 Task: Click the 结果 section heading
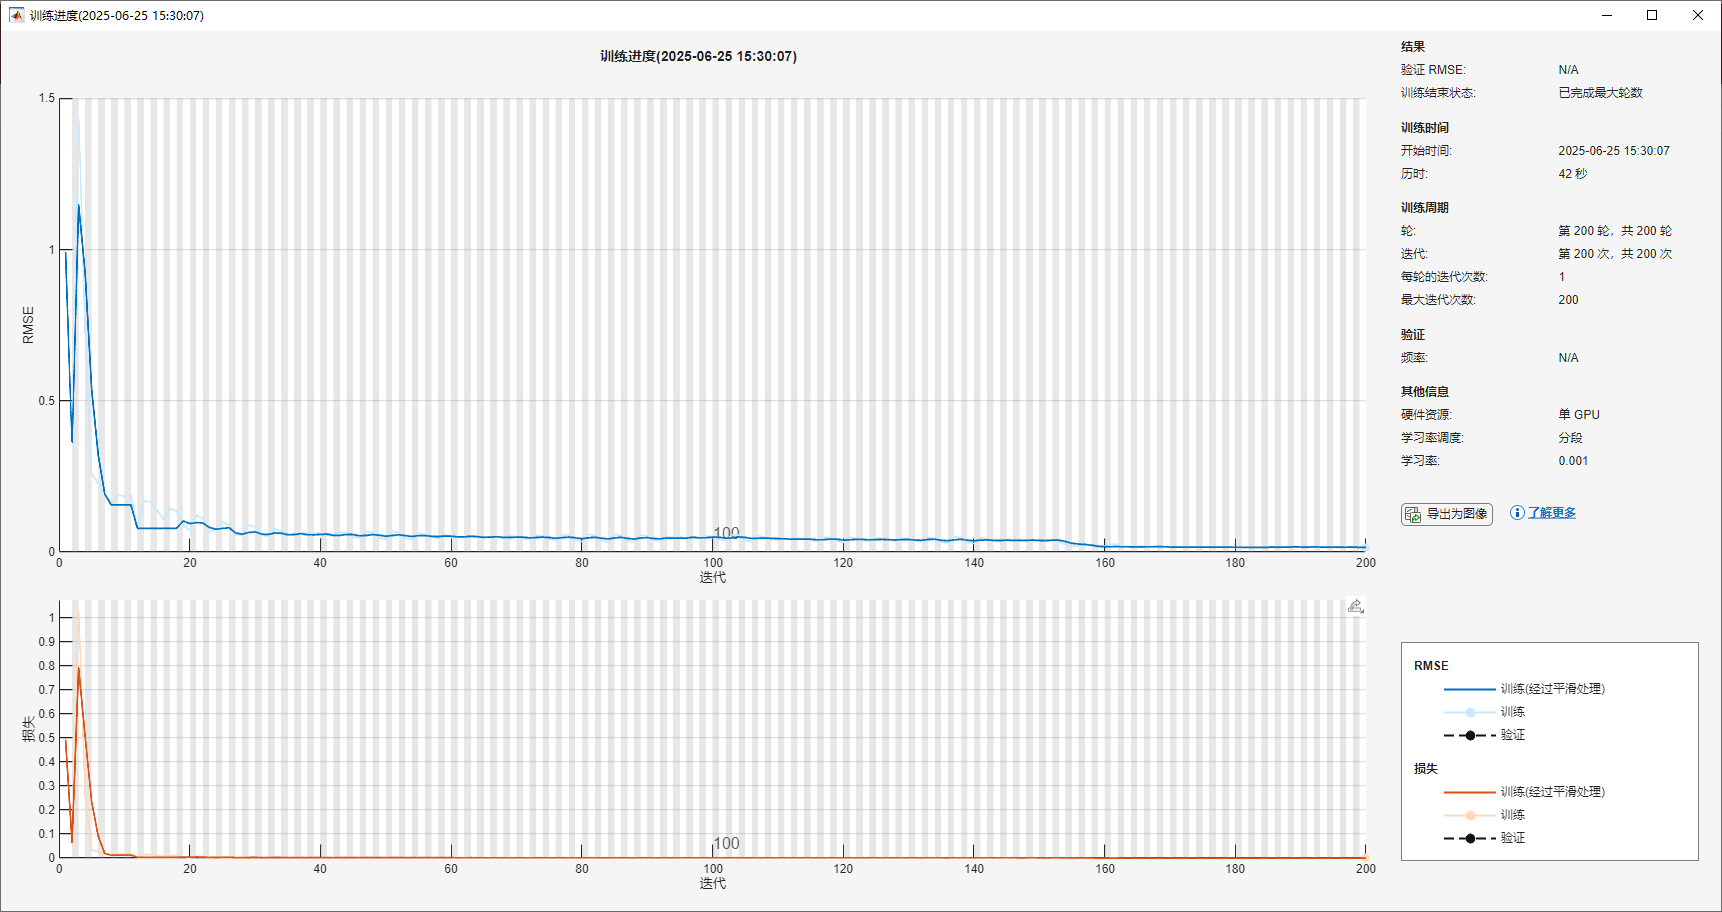[x=1413, y=47]
